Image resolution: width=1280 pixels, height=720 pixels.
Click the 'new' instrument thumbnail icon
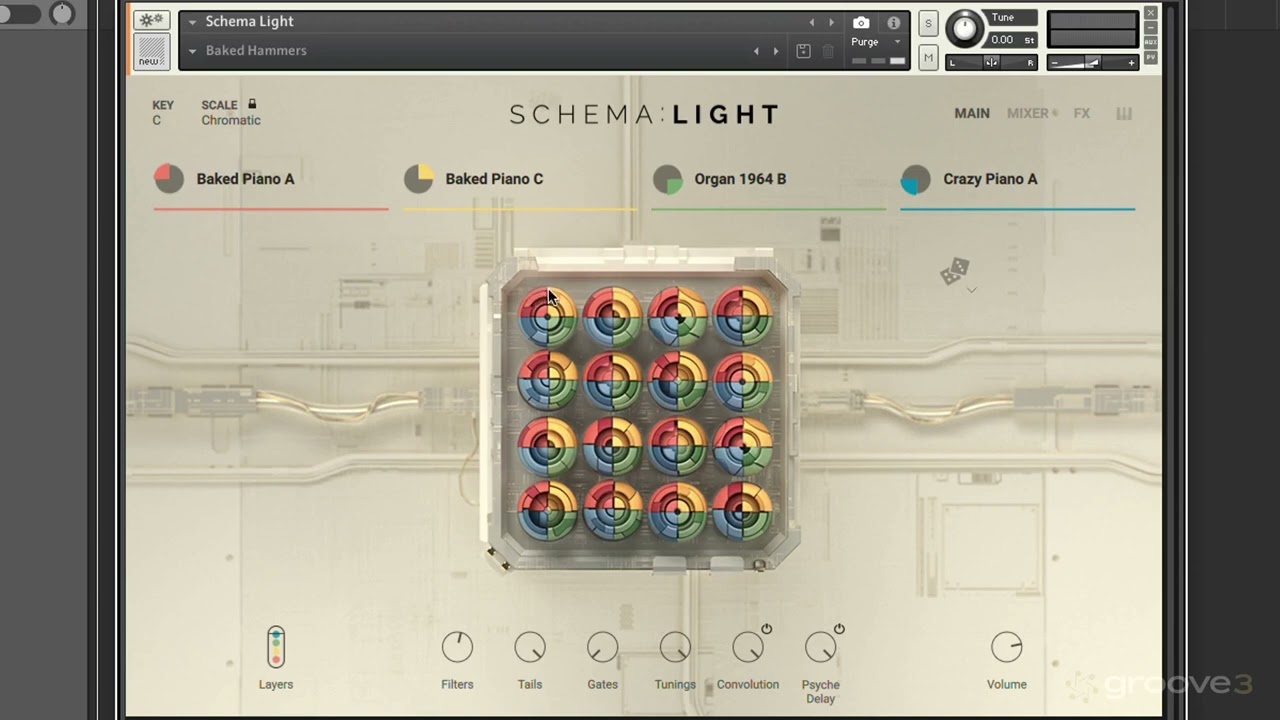tap(151, 51)
